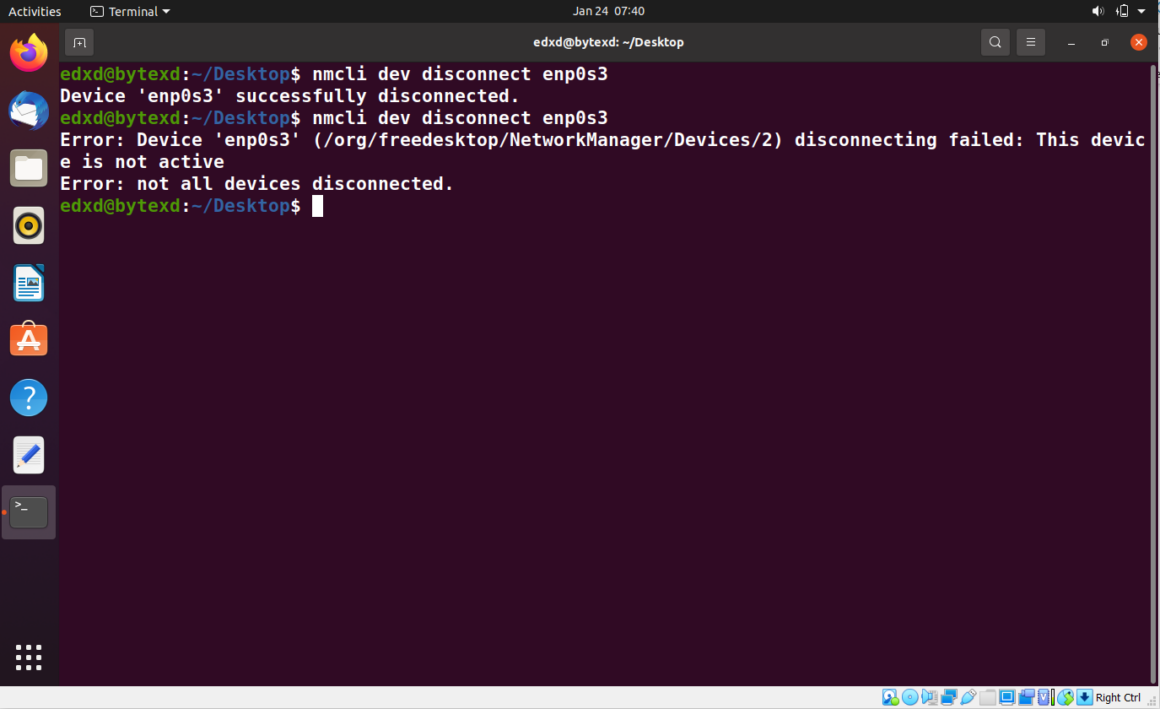Viewport: 1160px width, 709px height.
Task: Click the new tab button in the Terminal header
Action: pyautogui.click(x=78, y=42)
